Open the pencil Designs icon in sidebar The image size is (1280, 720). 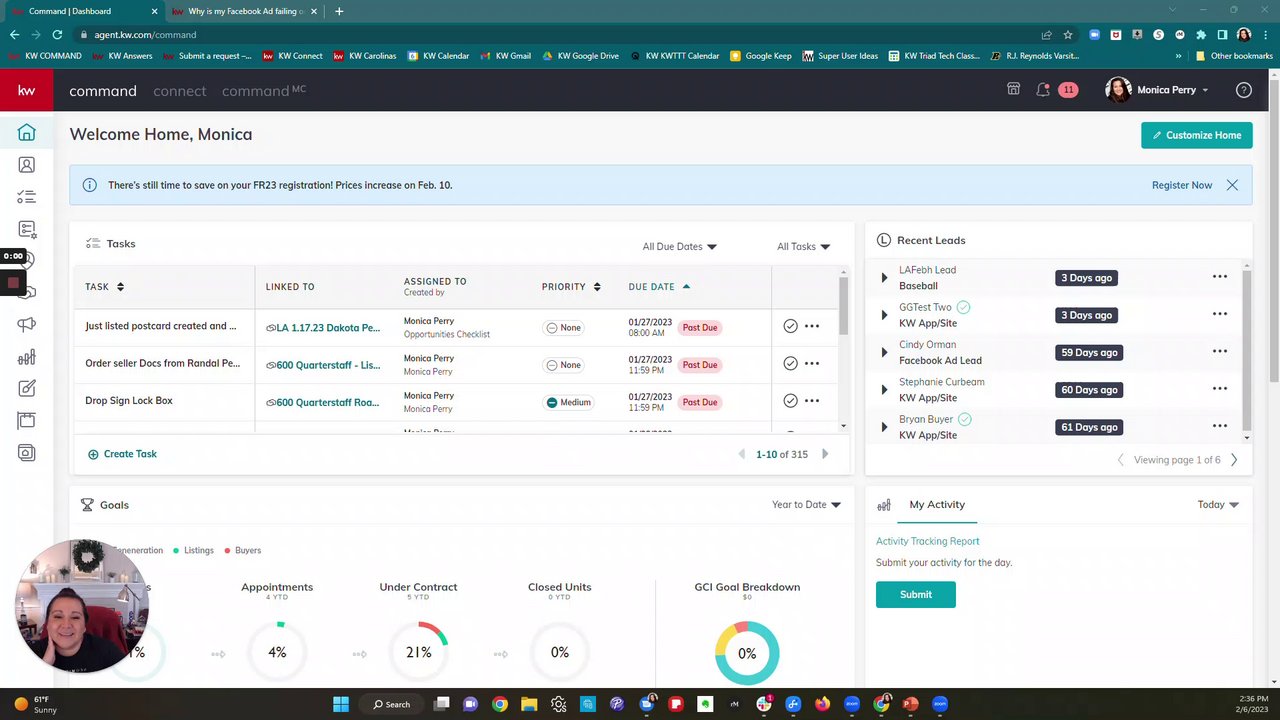(x=27, y=389)
